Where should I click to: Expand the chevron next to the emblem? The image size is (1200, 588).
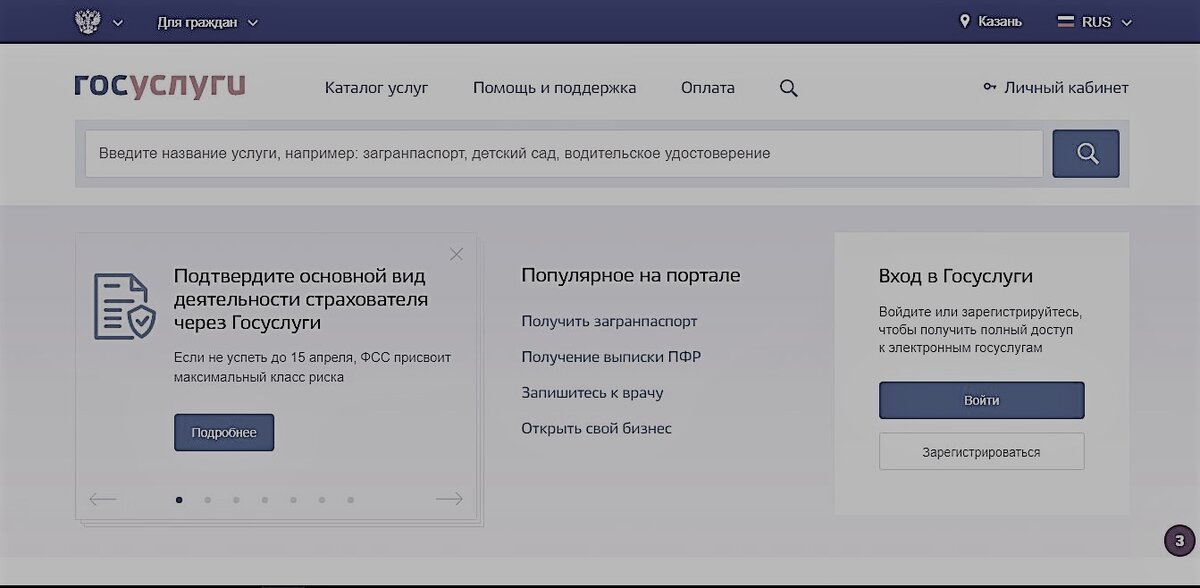point(118,22)
